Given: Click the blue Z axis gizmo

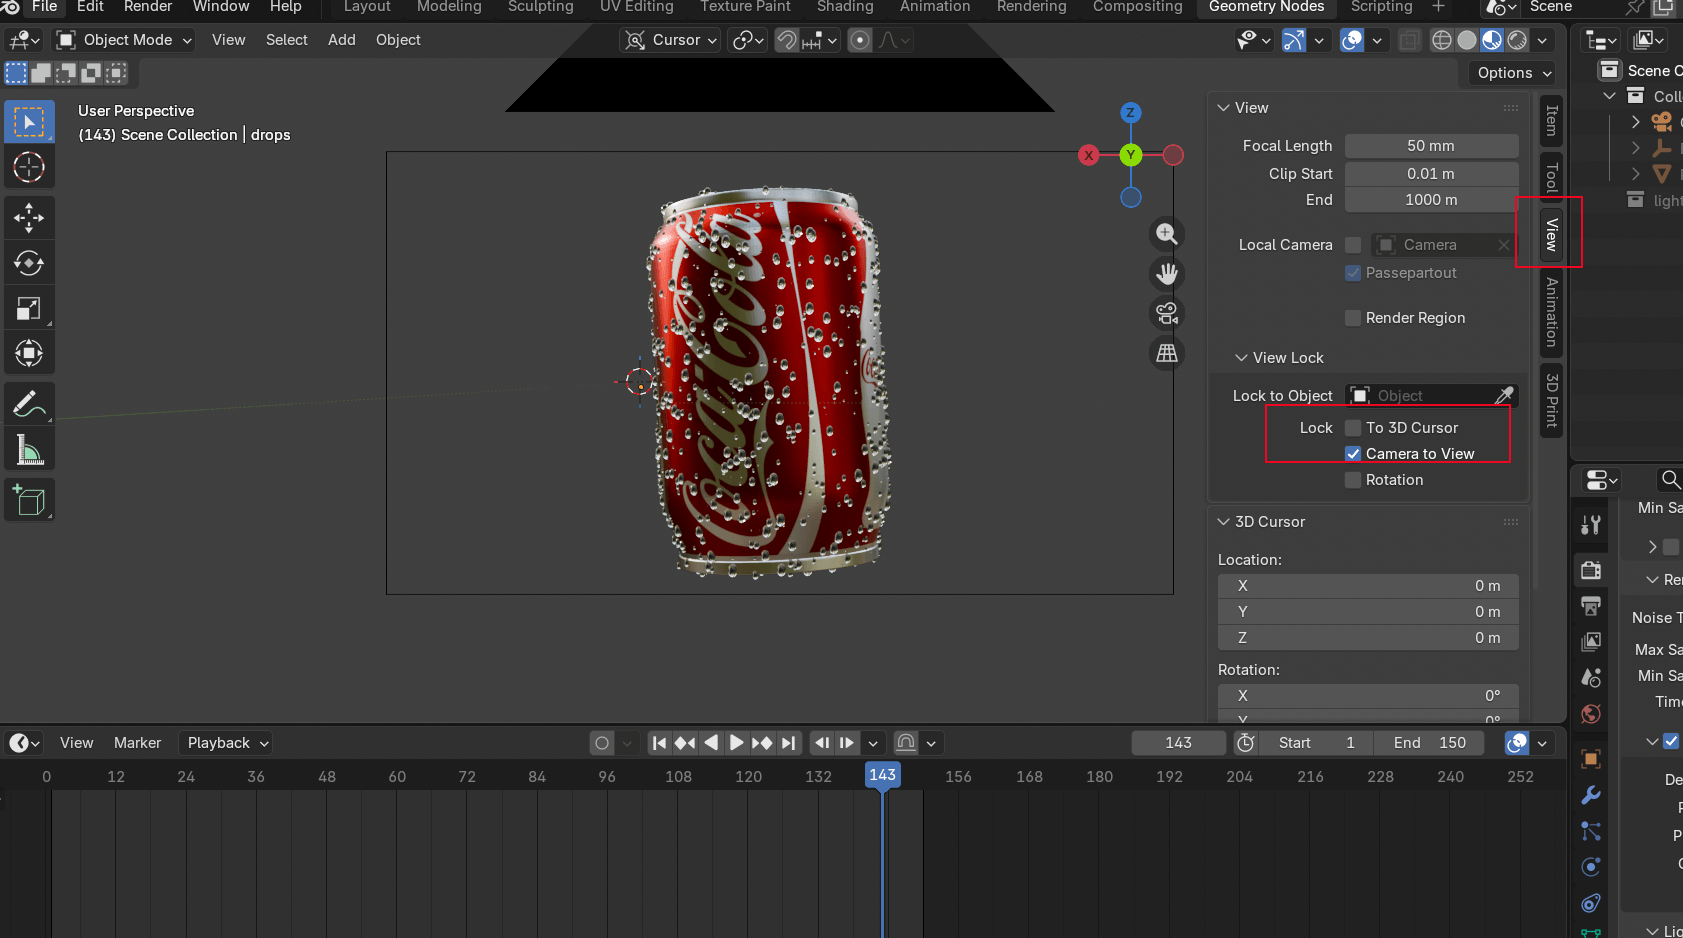Looking at the screenshot, I should pos(1130,113).
